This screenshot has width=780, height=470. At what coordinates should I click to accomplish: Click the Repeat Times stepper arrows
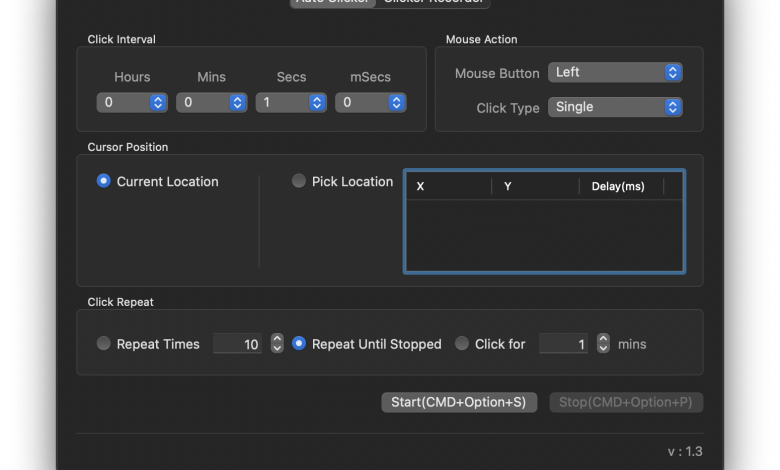coord(277,343)
